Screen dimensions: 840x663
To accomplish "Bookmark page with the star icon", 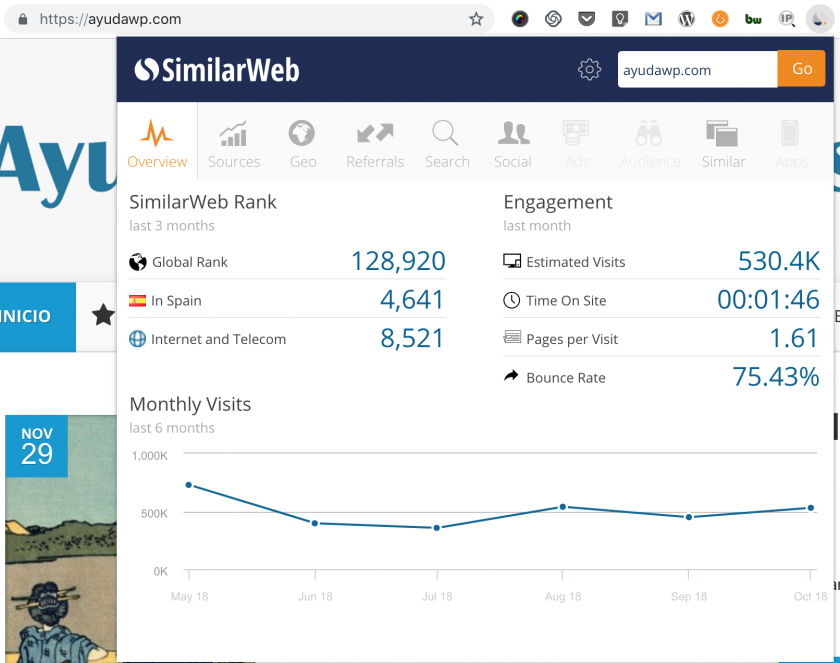I will (476, 19).
